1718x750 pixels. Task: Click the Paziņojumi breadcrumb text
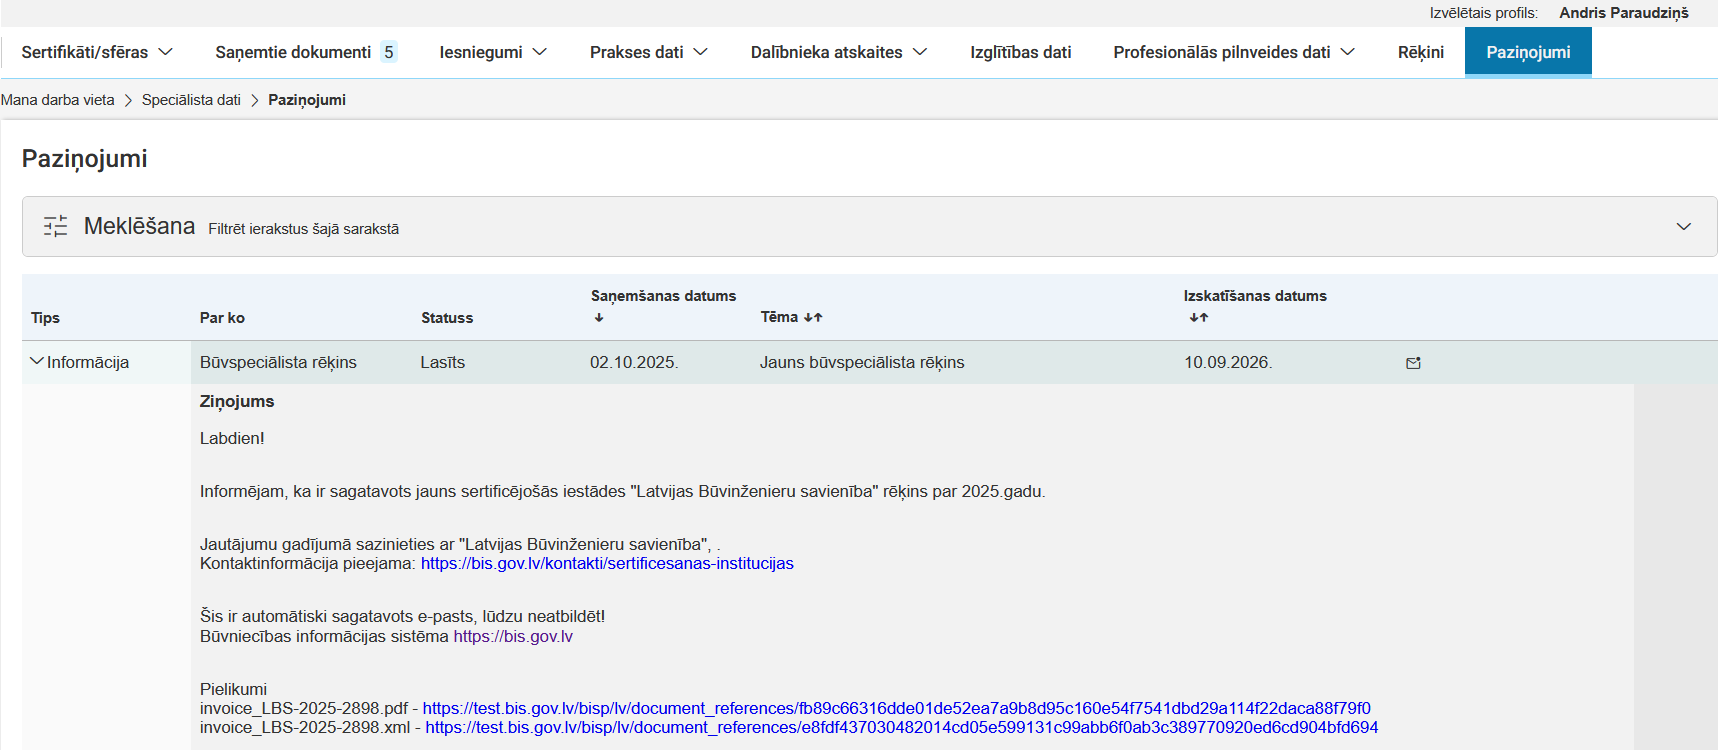click(x=307, y=100)
